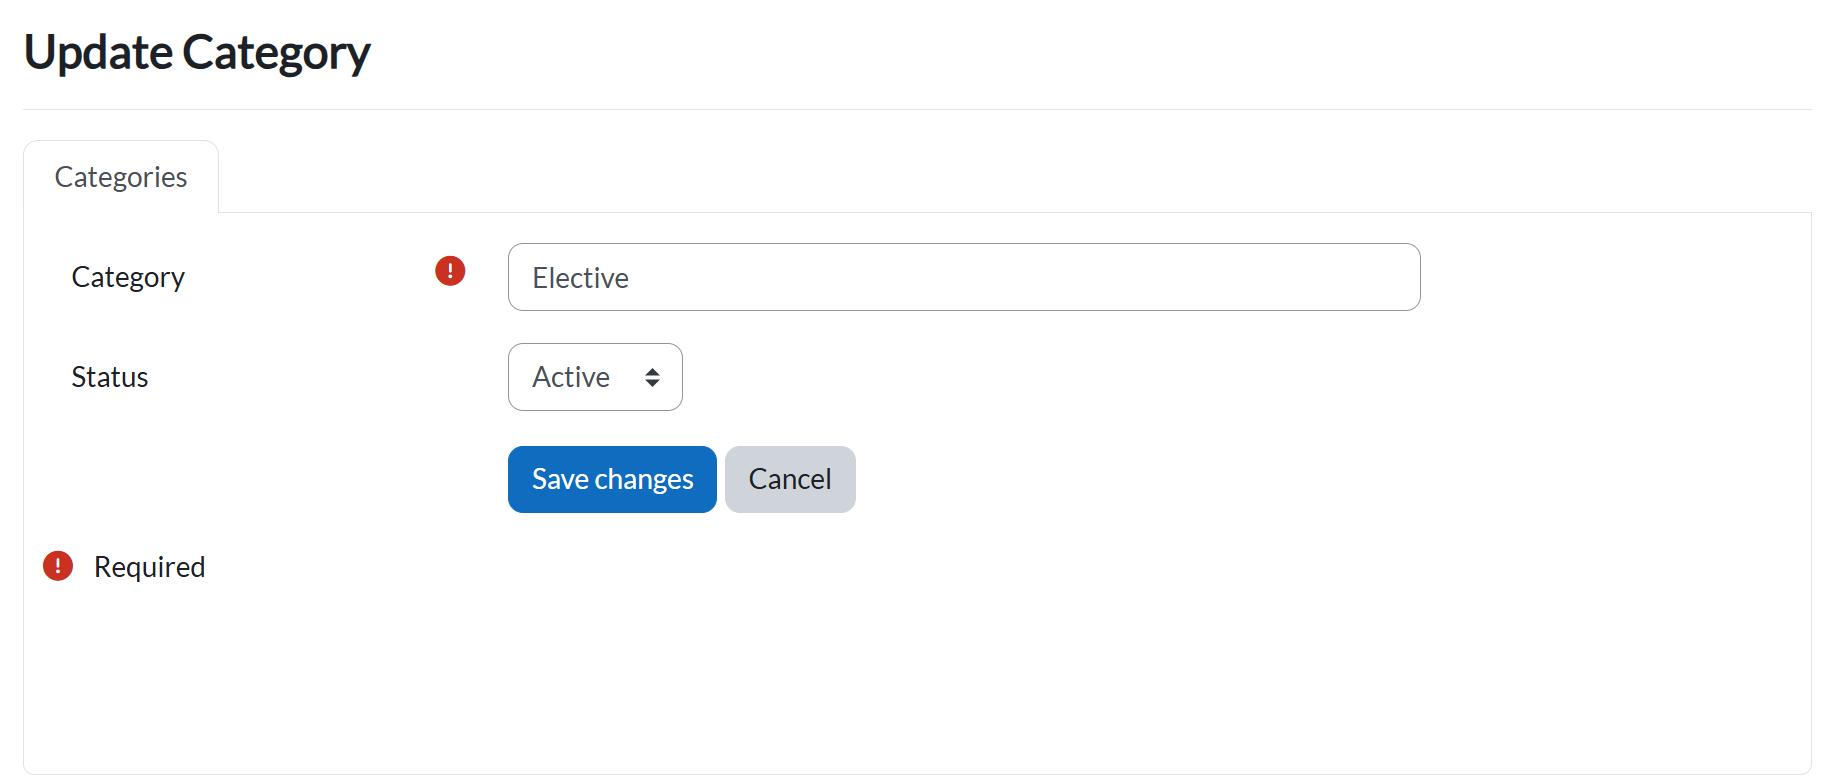Image resolution: width=1834 pixels, height=776 pixels.
Task: Click the Status field label
Action: coord(110,377)
